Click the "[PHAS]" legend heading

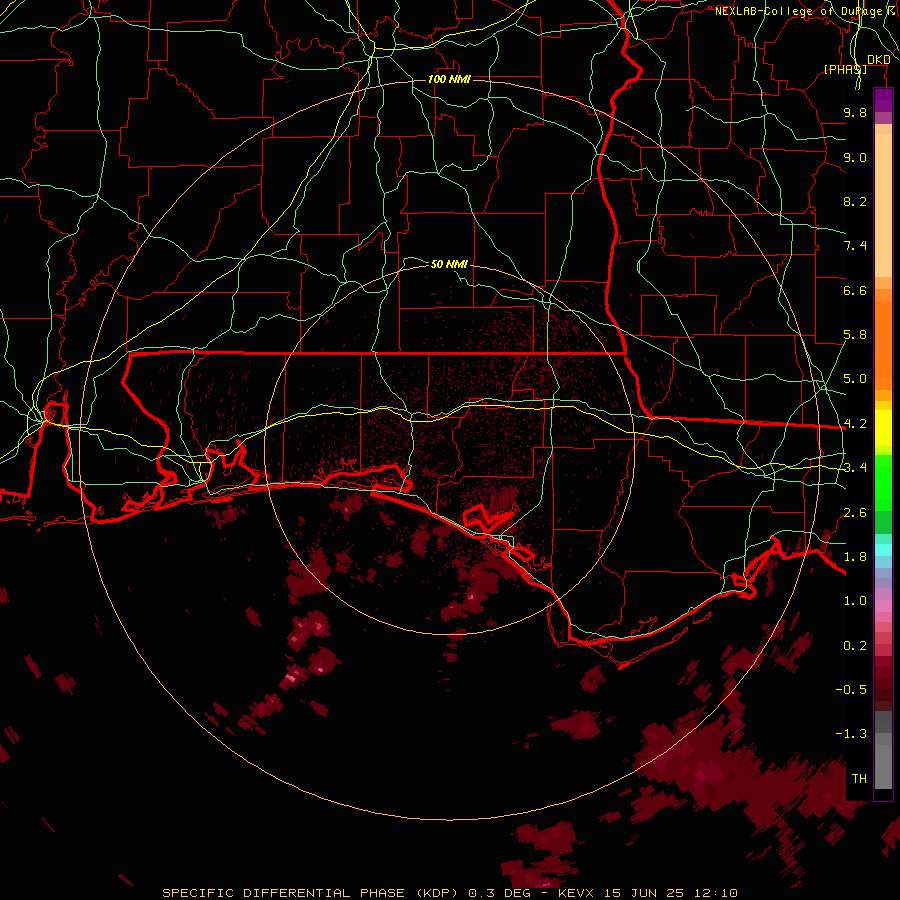click(845, 69)
